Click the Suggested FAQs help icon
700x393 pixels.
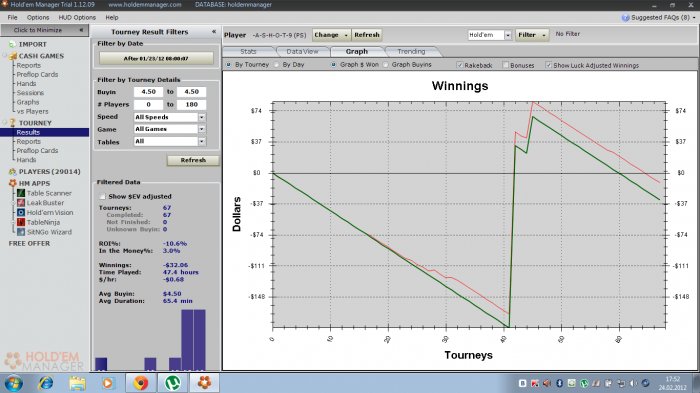pos(625,17)
